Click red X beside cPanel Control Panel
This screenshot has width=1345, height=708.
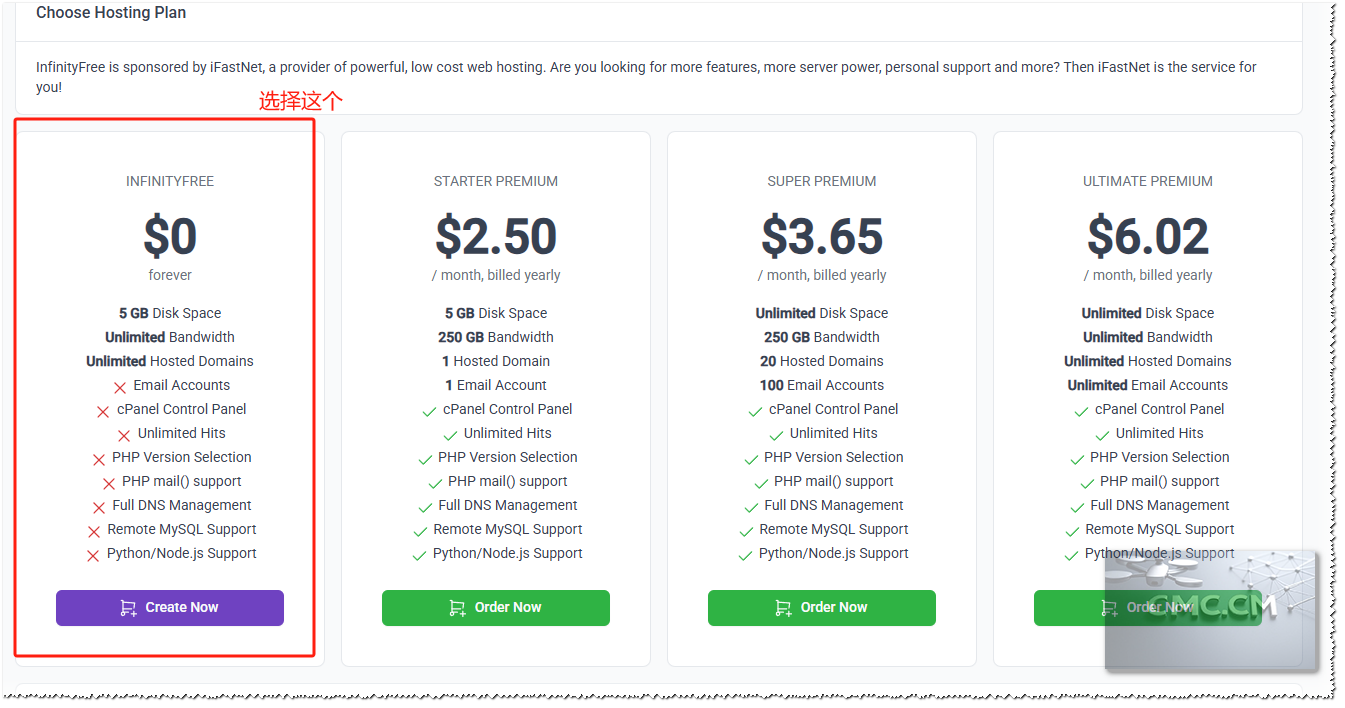pyautogui.click(x=103, y=411)
